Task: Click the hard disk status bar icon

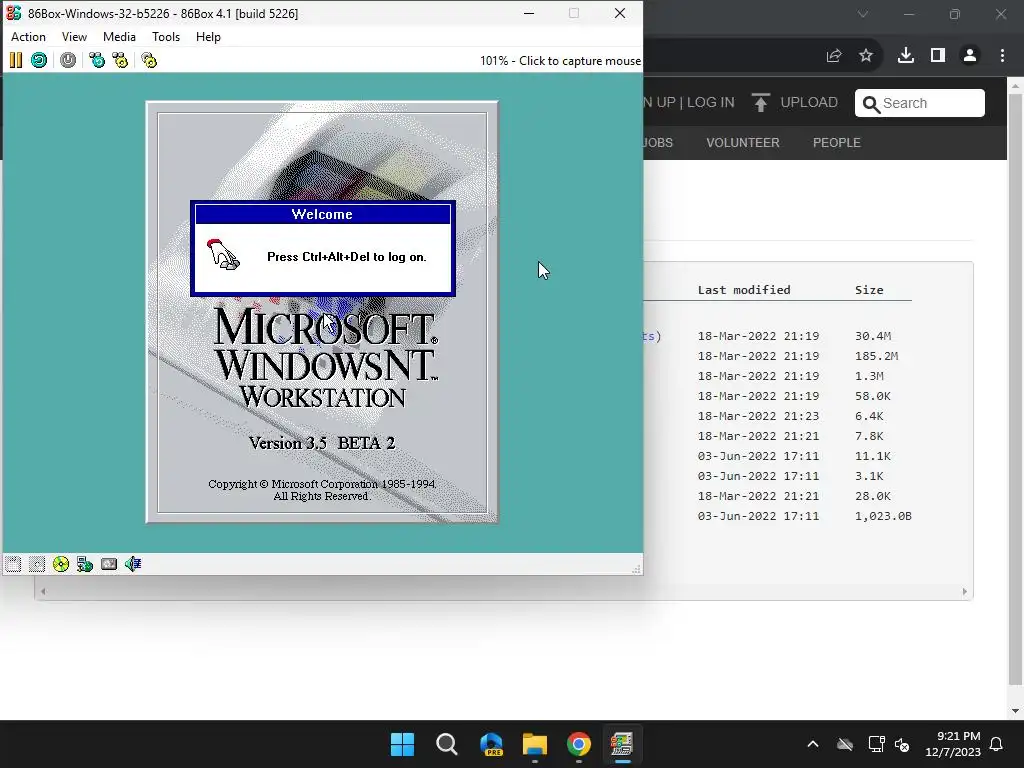Action: point(109,564)
